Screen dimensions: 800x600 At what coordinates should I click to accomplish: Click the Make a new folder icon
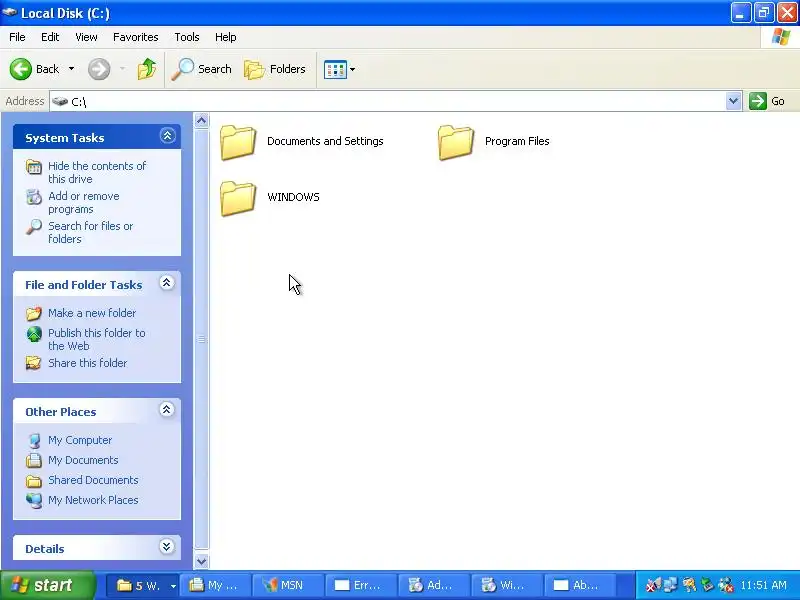34,313
